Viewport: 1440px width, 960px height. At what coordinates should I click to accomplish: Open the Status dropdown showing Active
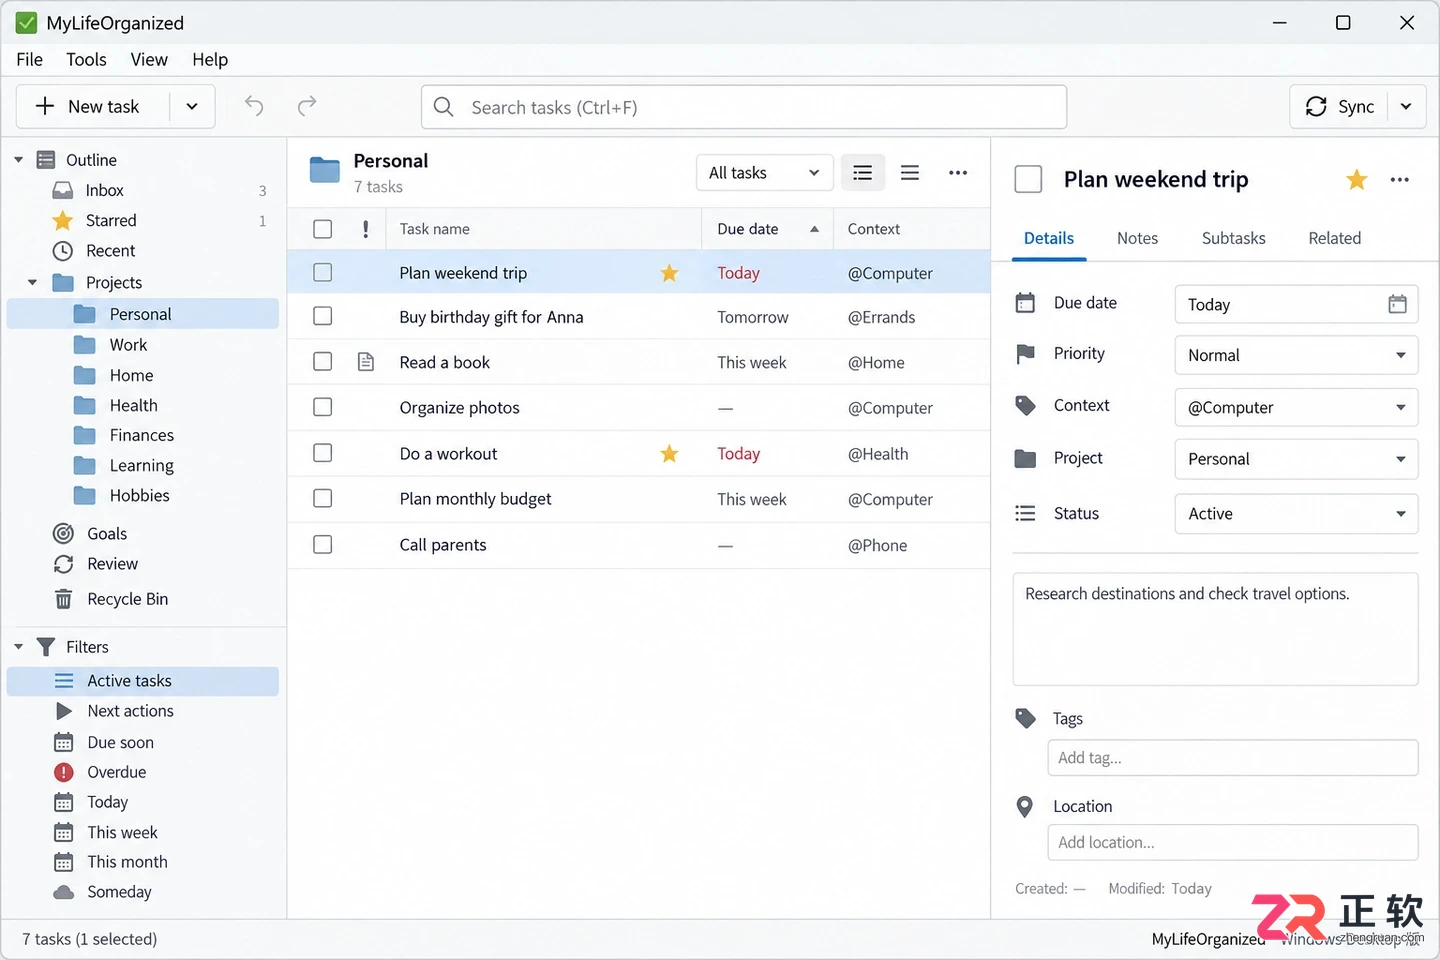coord(1296,514)
